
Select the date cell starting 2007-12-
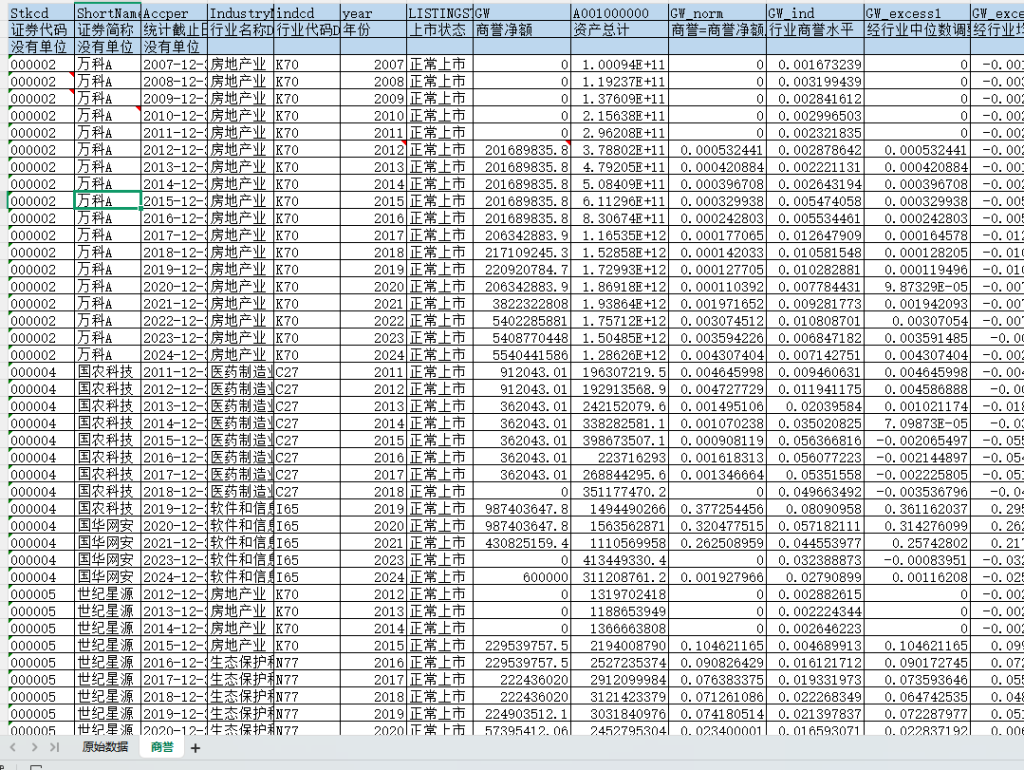pyautogui.click(x=174, y=64)
